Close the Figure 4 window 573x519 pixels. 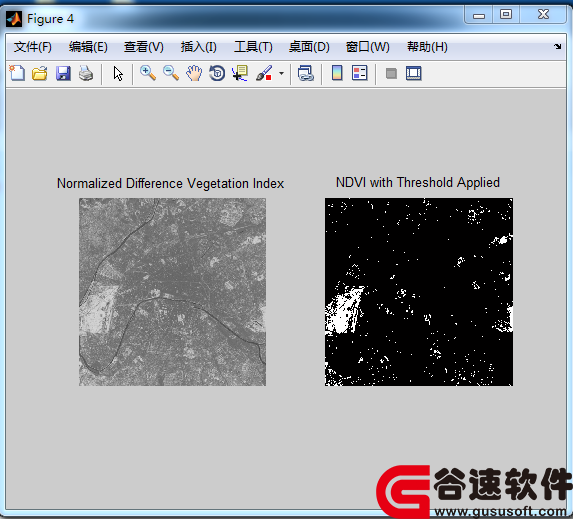[543, 15]
